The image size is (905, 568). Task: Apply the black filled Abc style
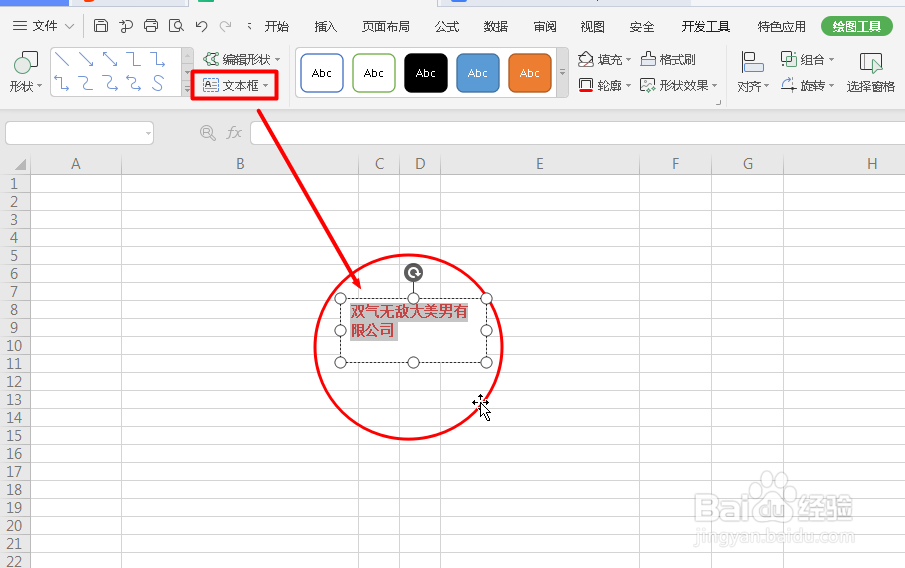[x=425, y=73]
